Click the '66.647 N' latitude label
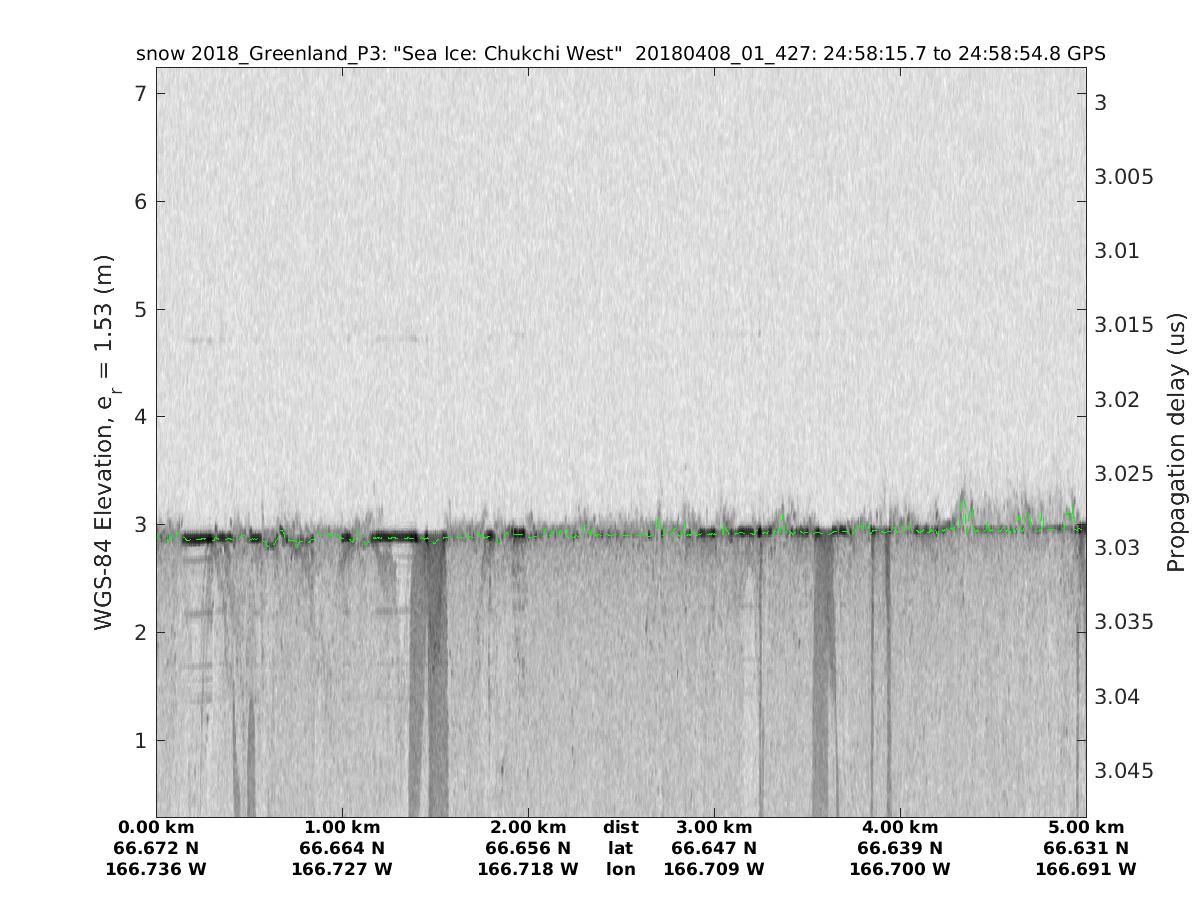Image resolution: width=1200 pixels, height=900 pixels. pos(714,849)
